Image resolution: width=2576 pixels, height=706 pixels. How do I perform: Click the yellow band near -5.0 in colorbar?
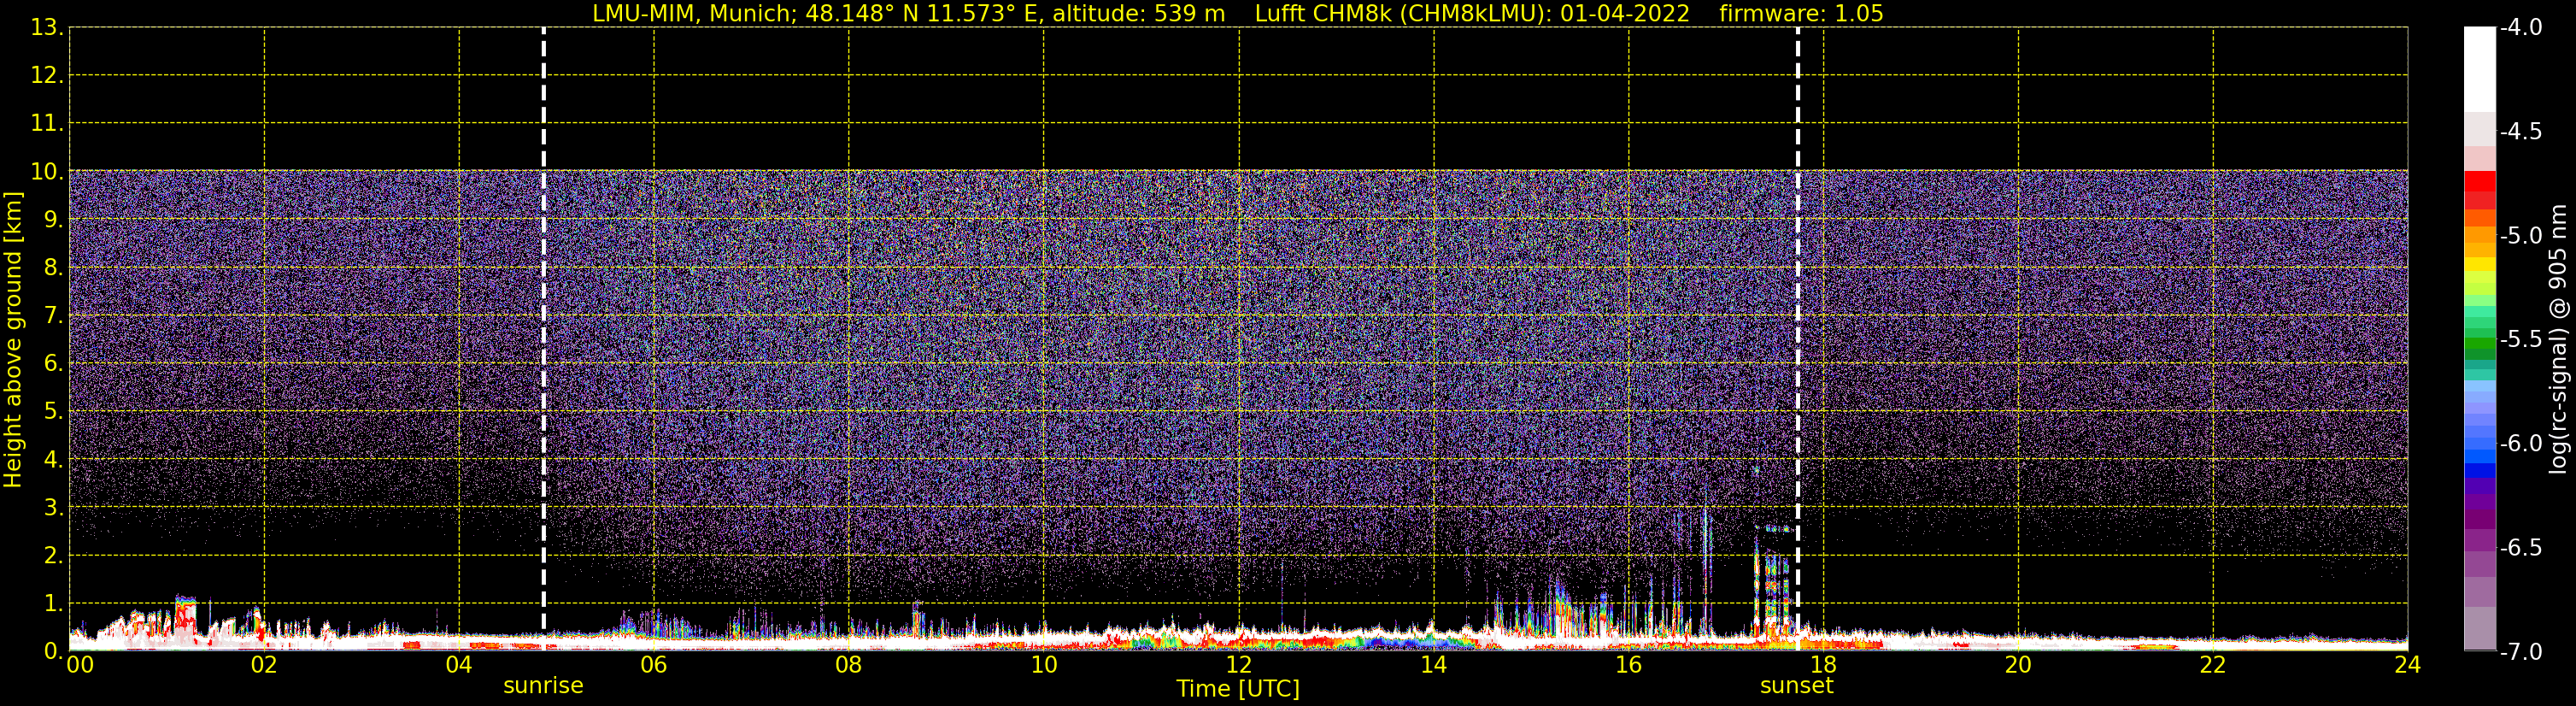pyautogui.click(x=2480, y=266)
